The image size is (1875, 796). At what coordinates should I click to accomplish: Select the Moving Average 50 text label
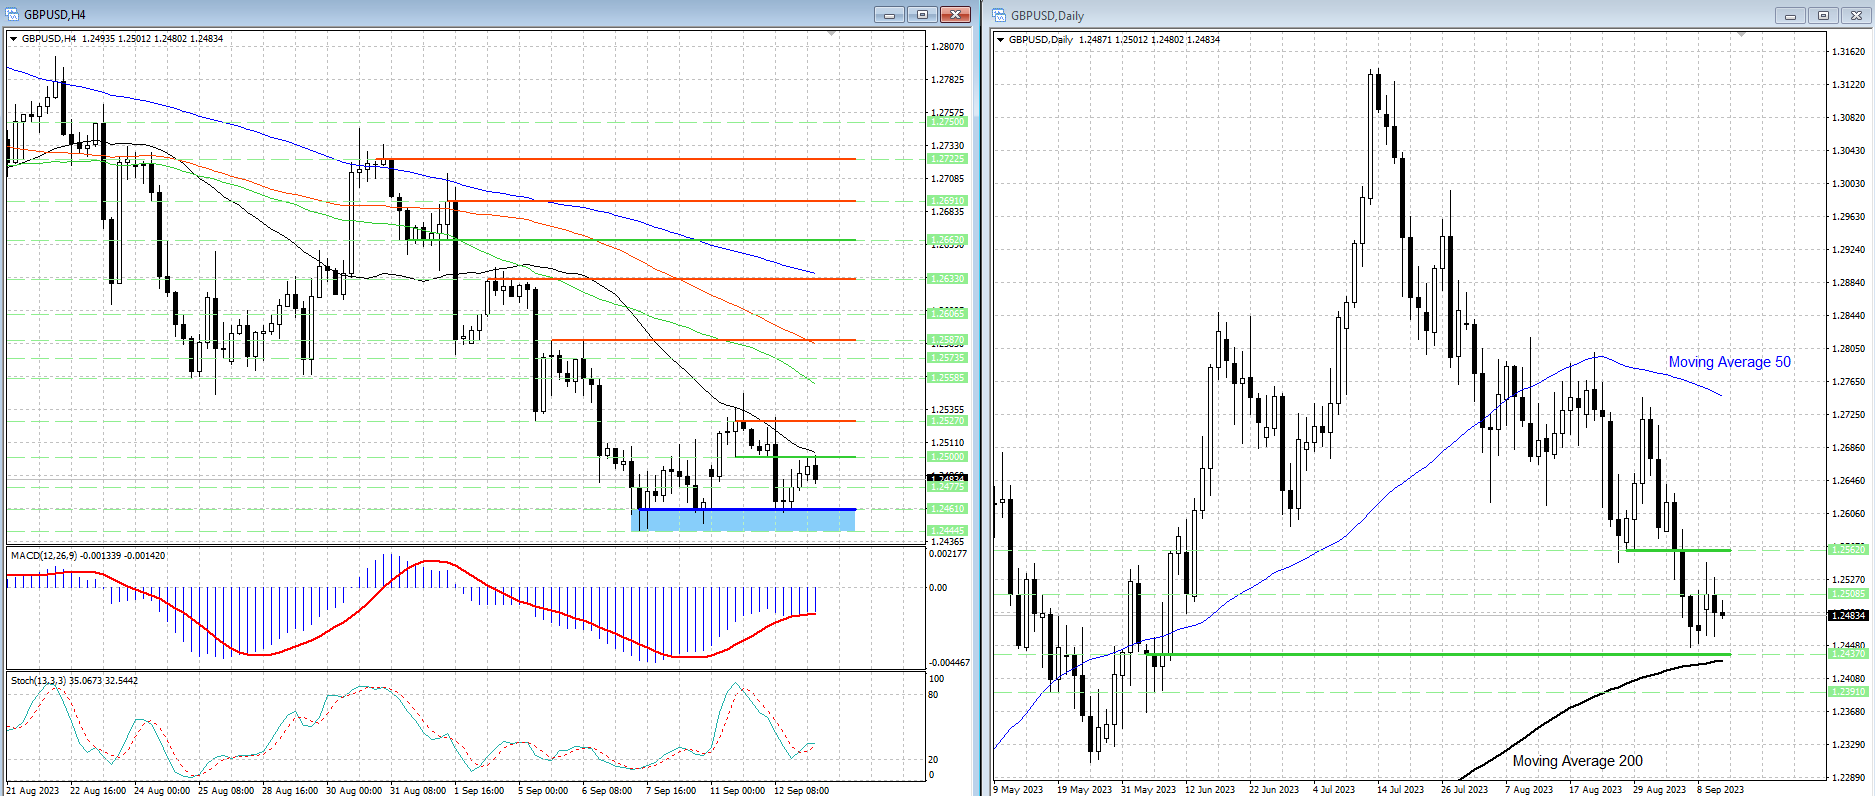click(1729, 362)
